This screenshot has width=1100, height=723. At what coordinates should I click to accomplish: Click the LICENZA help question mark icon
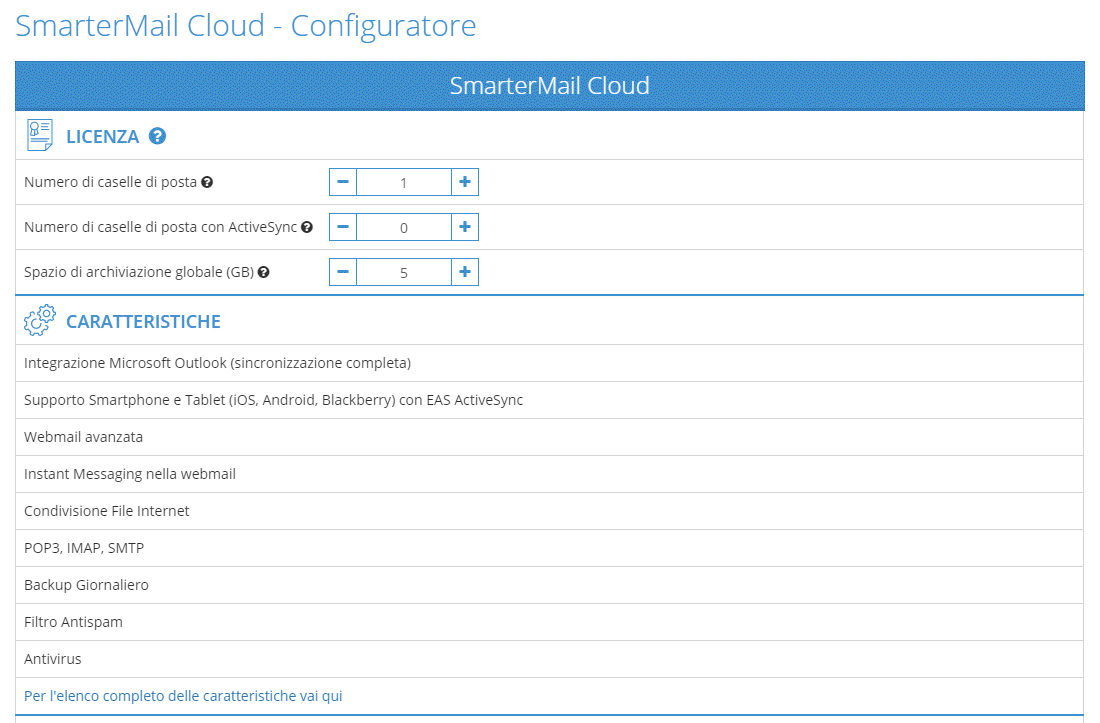coord(157,136)
